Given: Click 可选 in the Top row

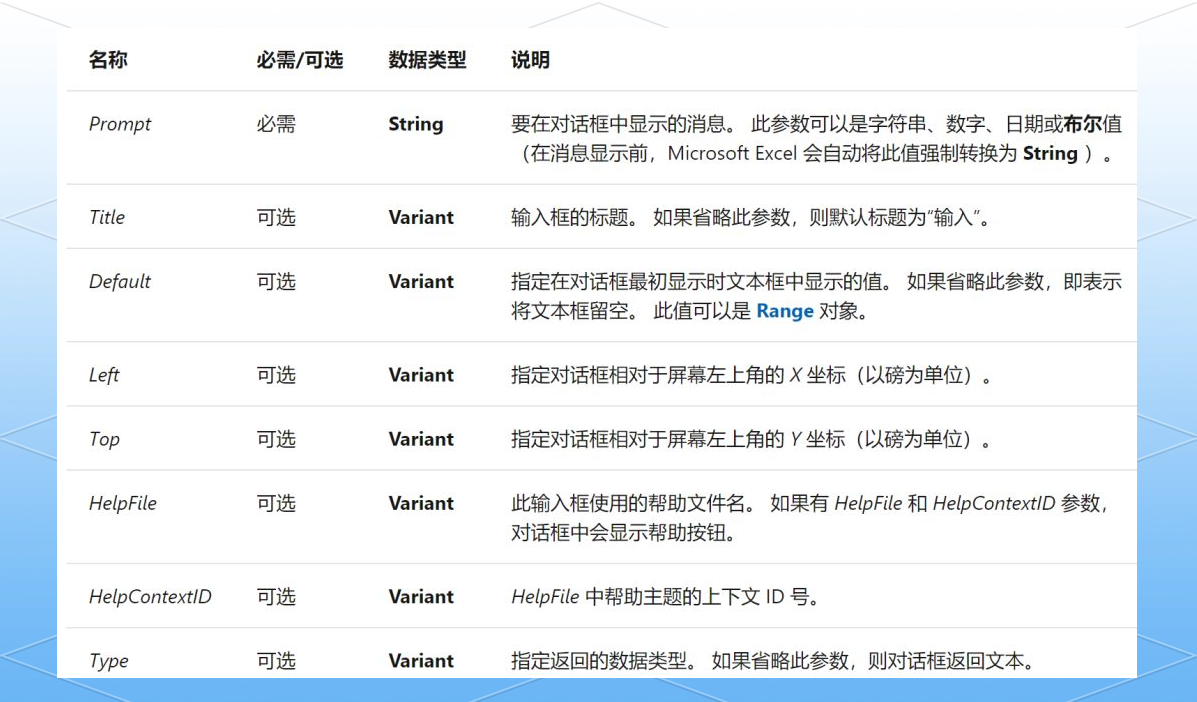Looking at the screenshot, I should click(x=276, y=440).
